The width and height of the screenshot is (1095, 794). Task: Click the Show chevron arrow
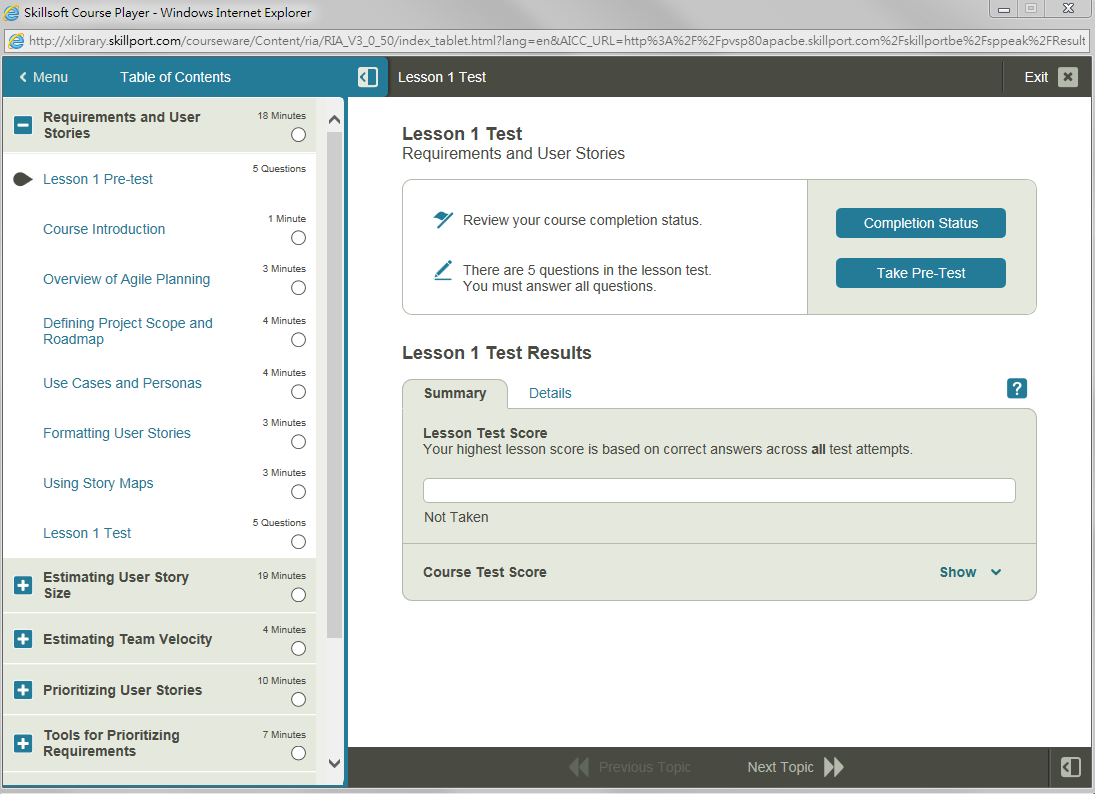[996, 572]
